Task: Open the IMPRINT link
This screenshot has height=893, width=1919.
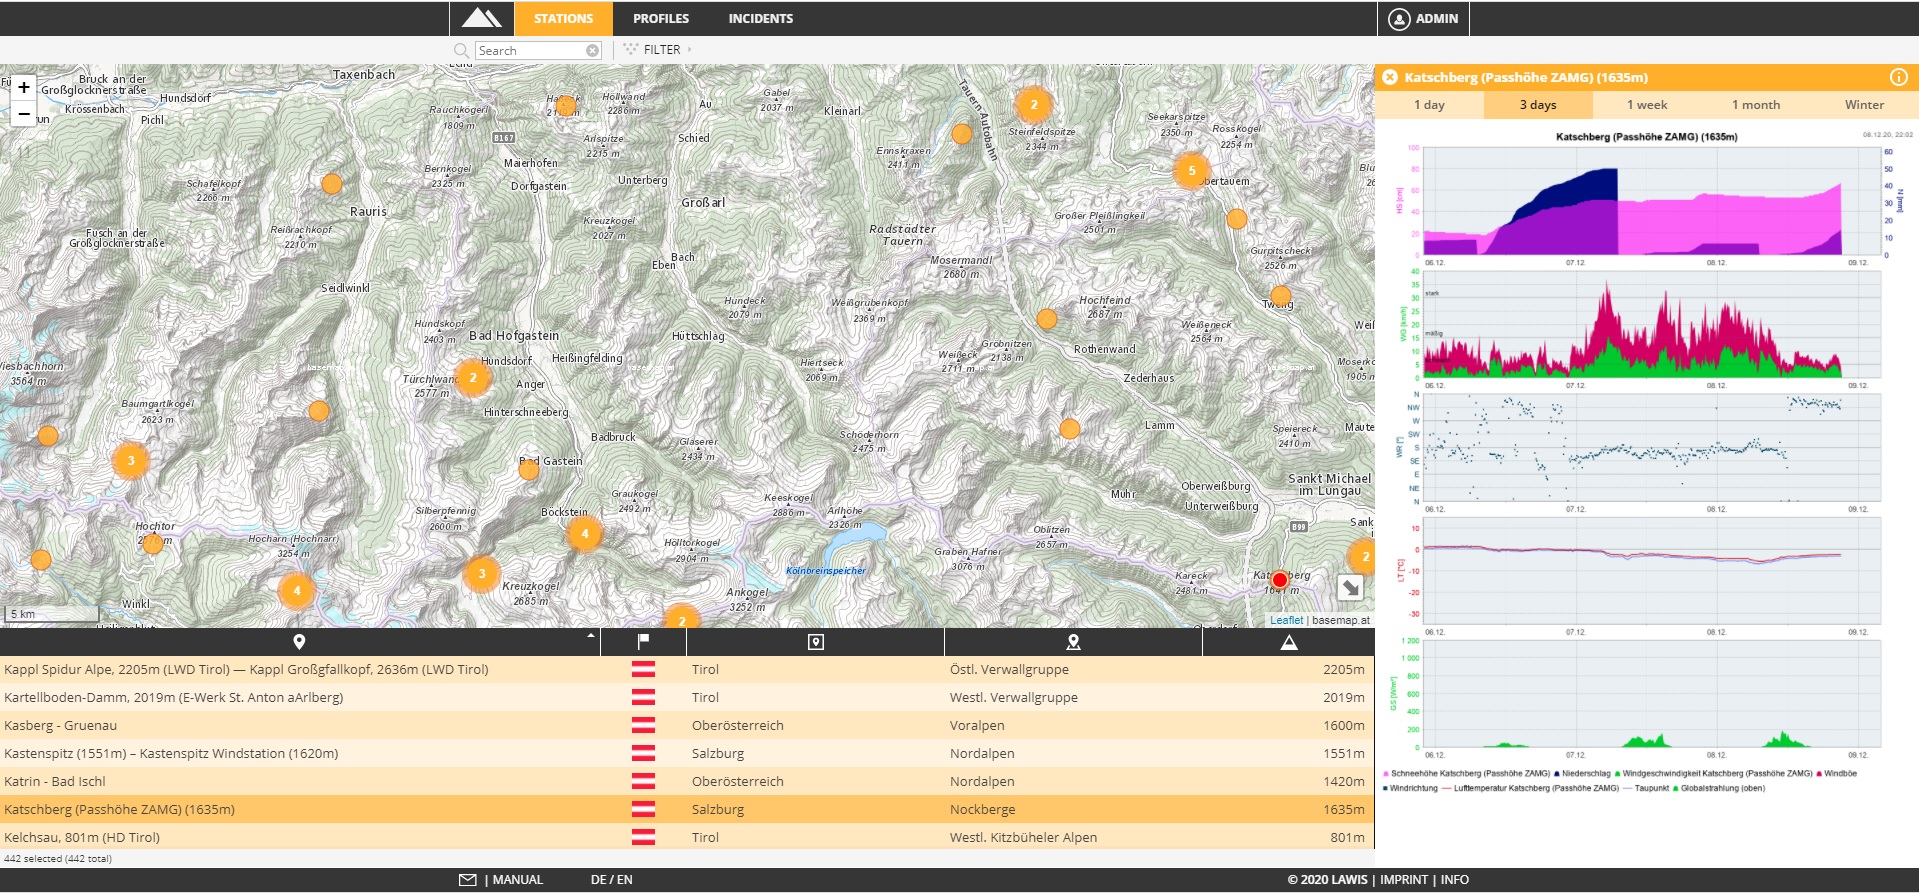Action: coord(1404,880)
